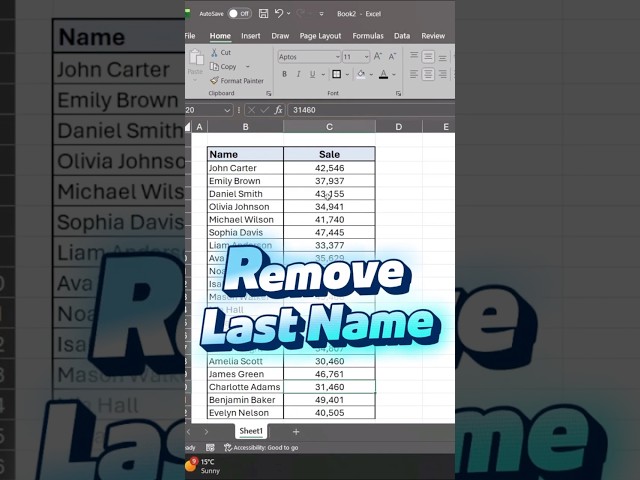Open the Font group dialog launcher
This screenshot has height=480, width=640.
398,93
